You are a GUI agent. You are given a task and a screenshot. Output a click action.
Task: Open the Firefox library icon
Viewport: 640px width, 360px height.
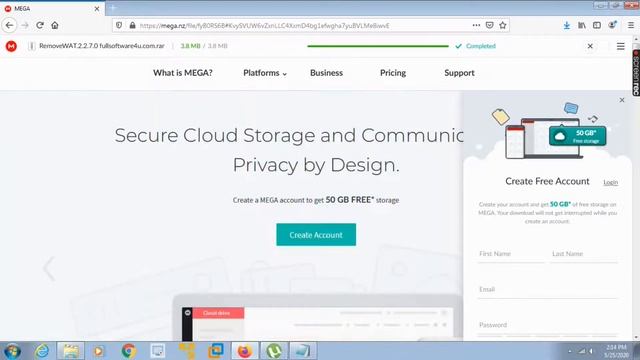[x=582, y=25]
